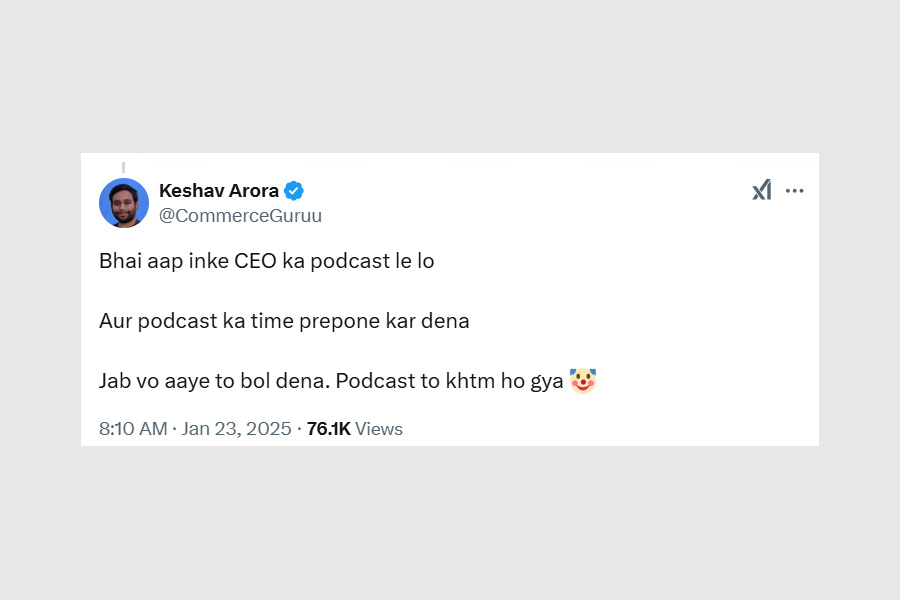
Task: Click the thread connector line above avatar
Action: point(123,167)
